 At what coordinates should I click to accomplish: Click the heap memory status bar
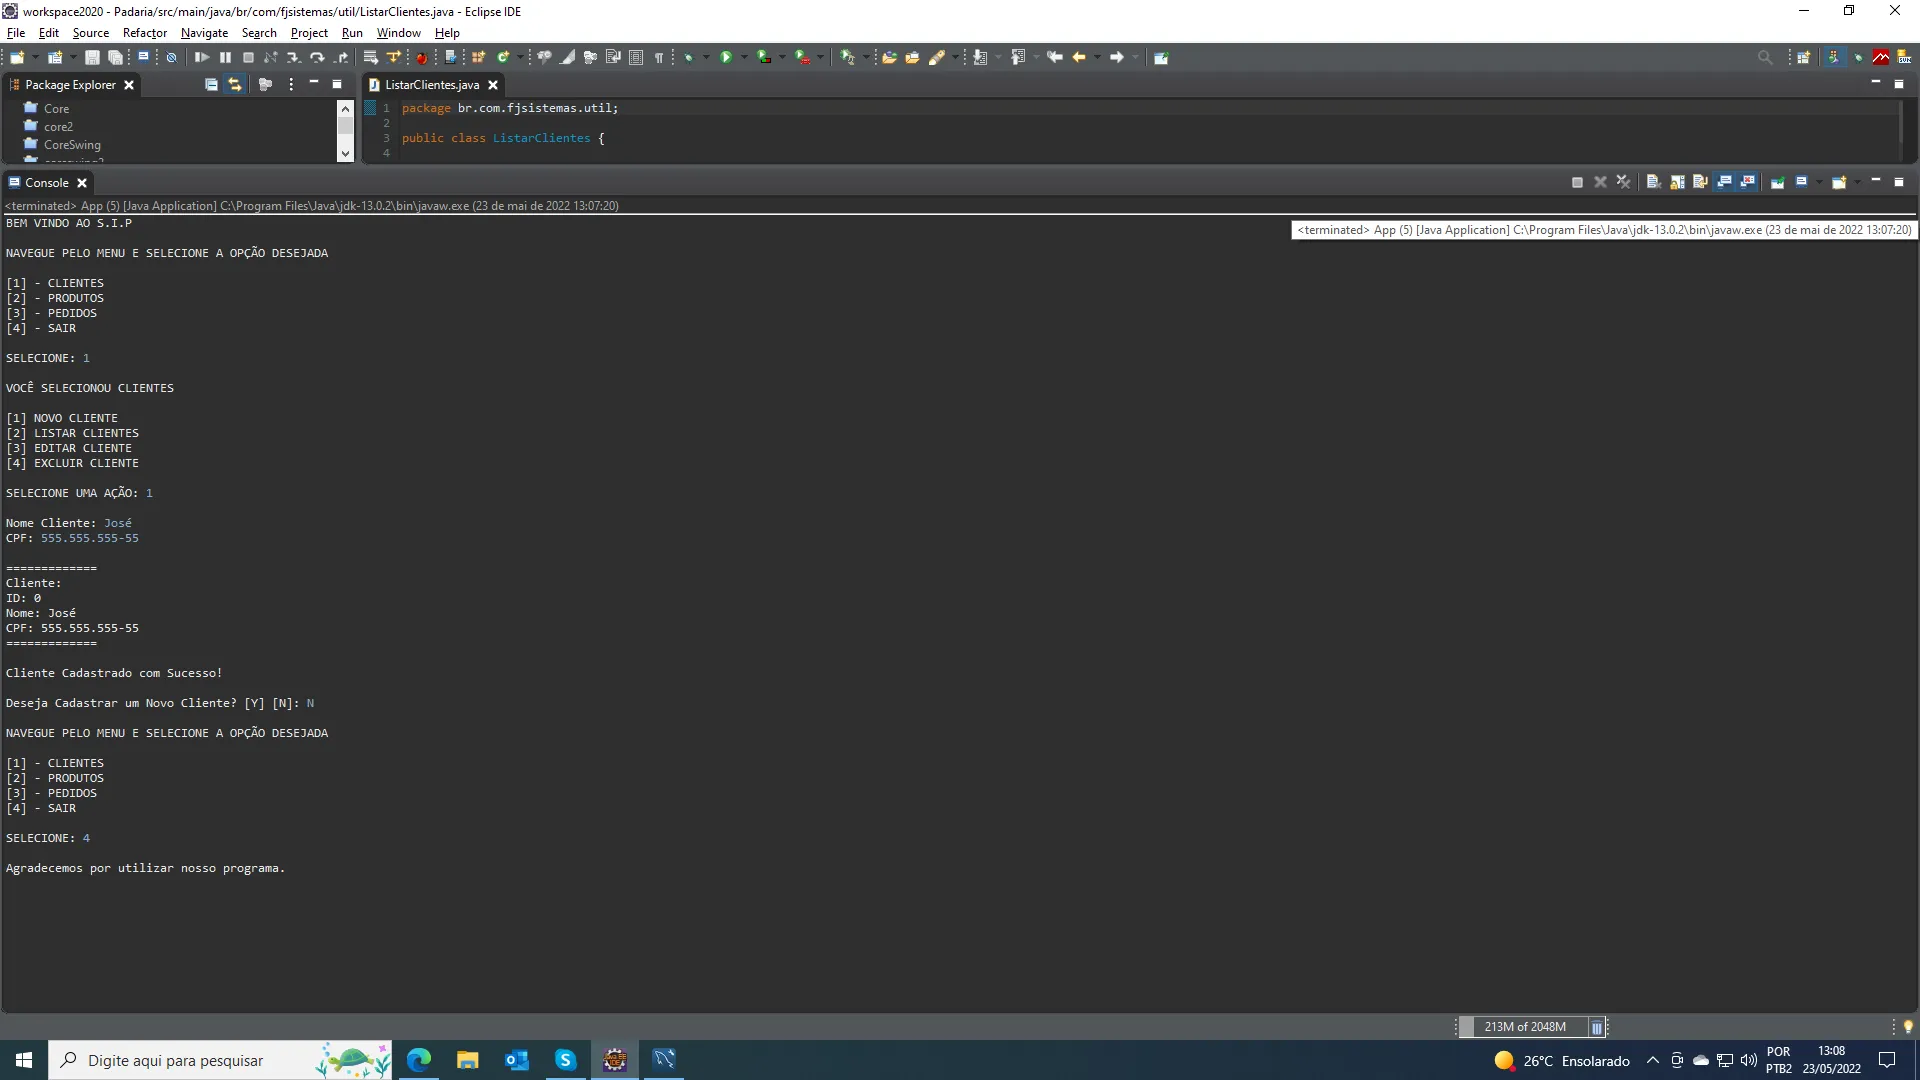coord(1524,1027)
